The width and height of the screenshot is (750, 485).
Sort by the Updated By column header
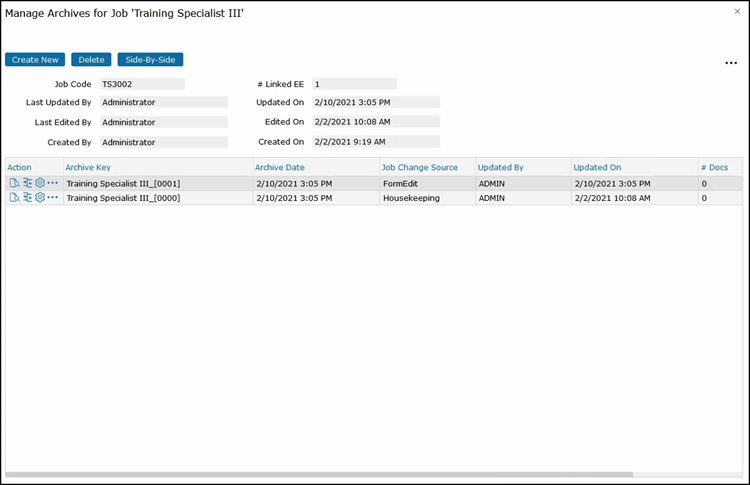pyautogui.click(x=500, y=167)
